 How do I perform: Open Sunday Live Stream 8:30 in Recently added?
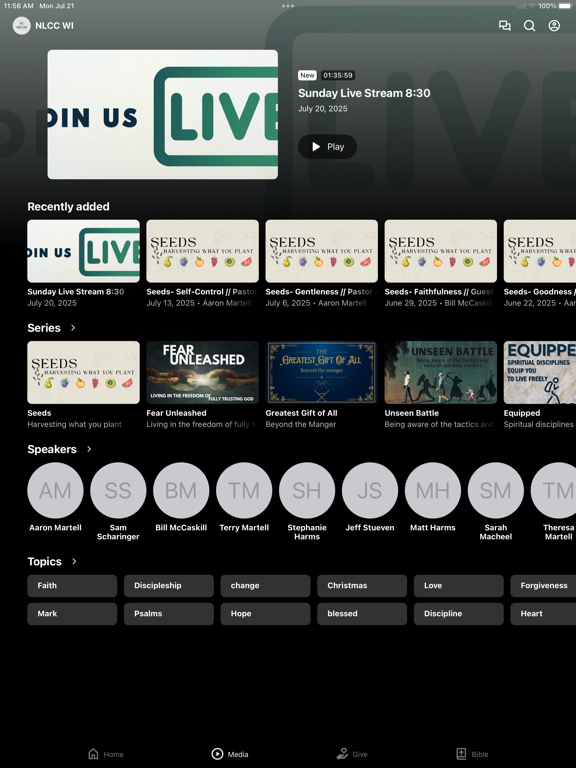coord(83,251)
